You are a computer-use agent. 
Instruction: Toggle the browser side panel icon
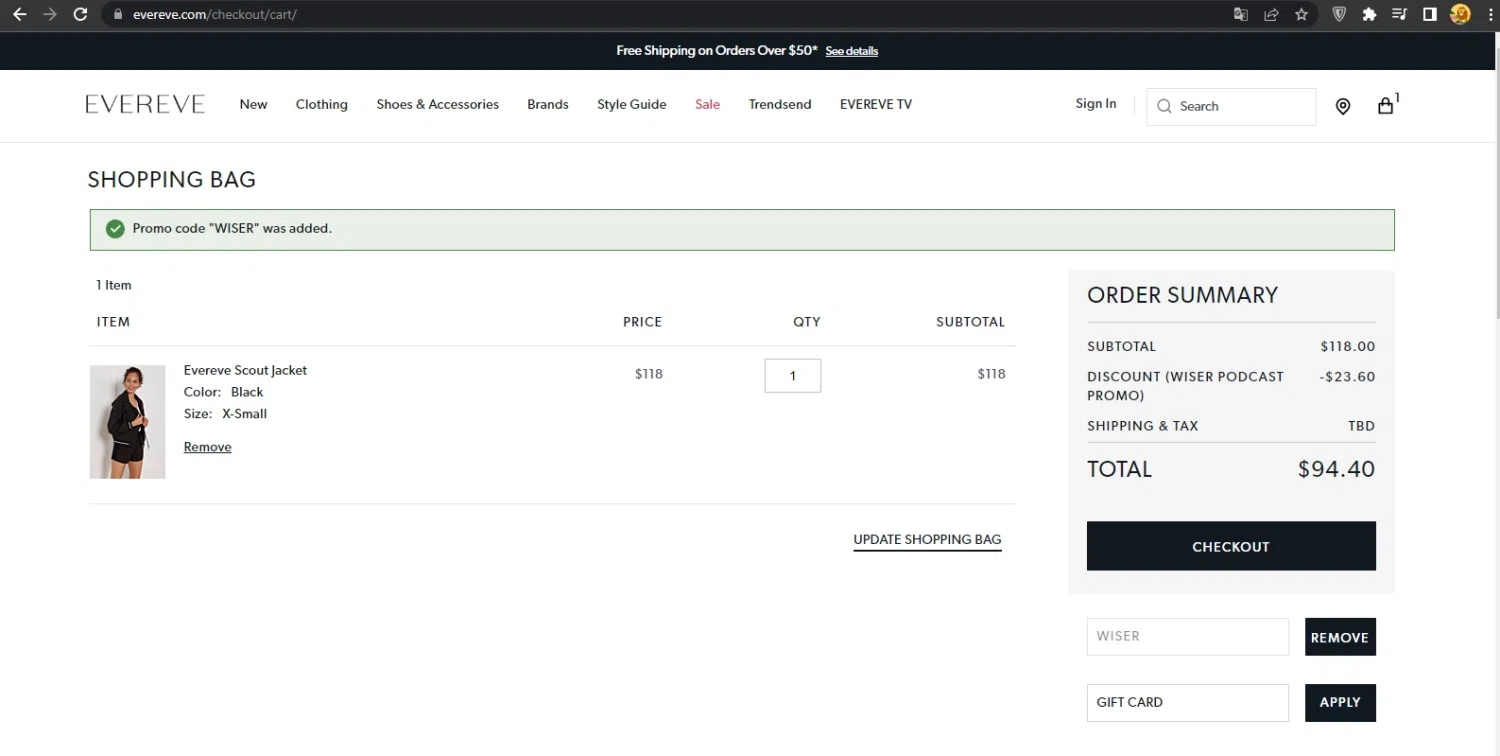1430,14
